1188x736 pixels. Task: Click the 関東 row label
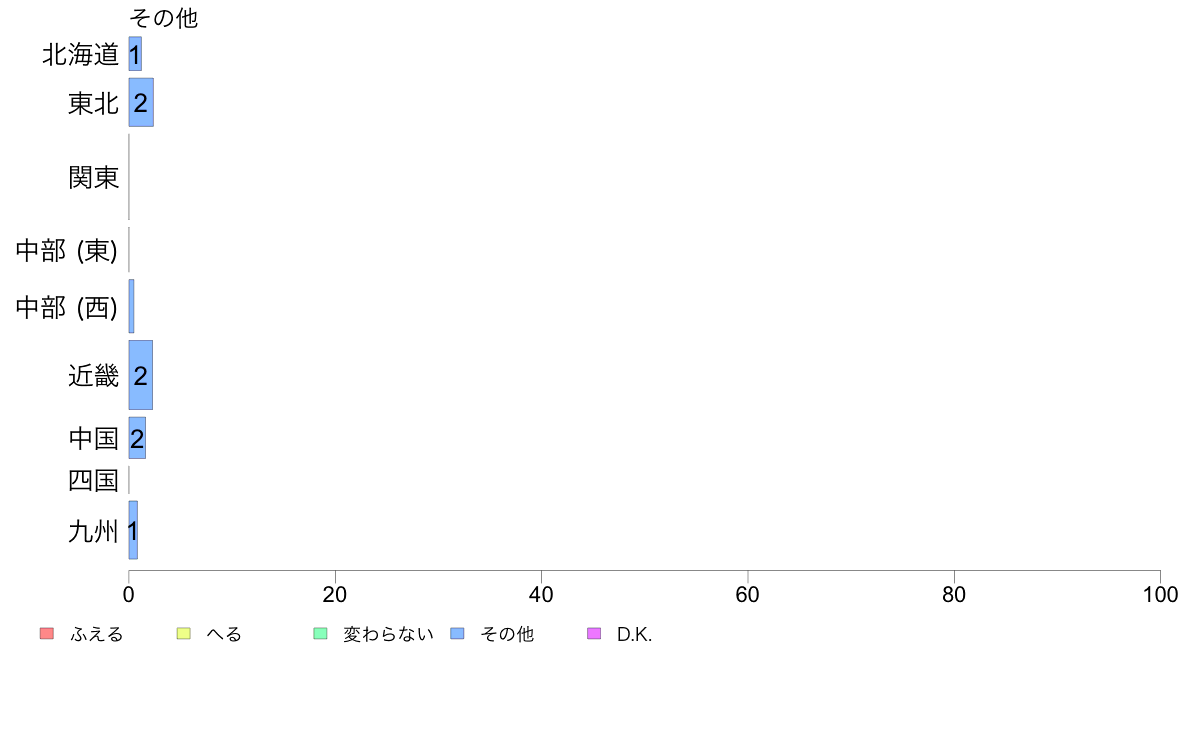(94, 177)
